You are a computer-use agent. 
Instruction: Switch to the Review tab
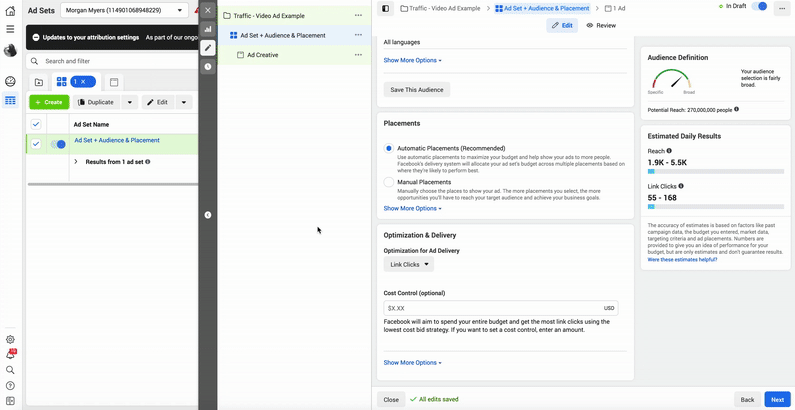tap(601, 25)
